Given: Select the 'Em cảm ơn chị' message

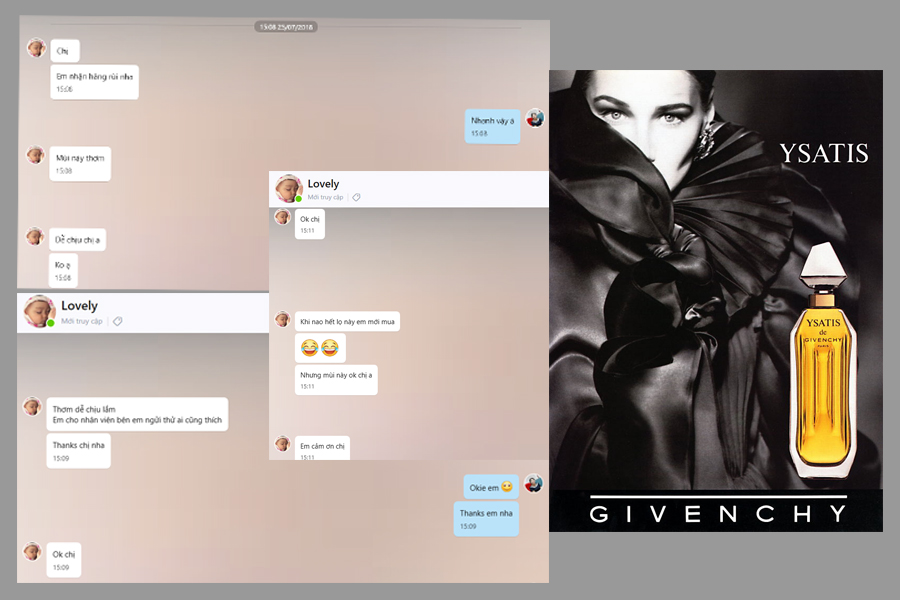Looking at the screenshot, I should coord(323,448).
